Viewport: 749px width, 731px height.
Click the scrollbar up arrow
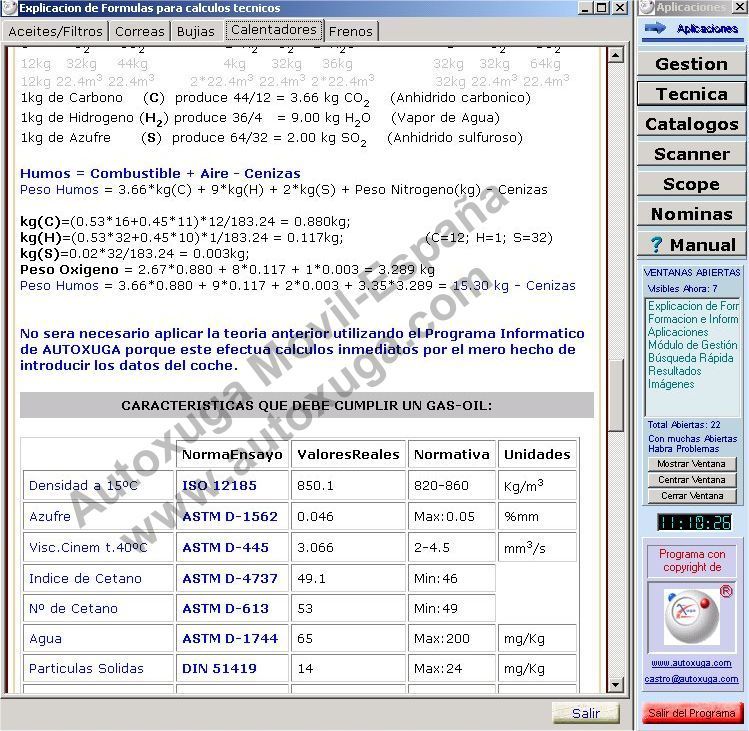coord(616,55)
